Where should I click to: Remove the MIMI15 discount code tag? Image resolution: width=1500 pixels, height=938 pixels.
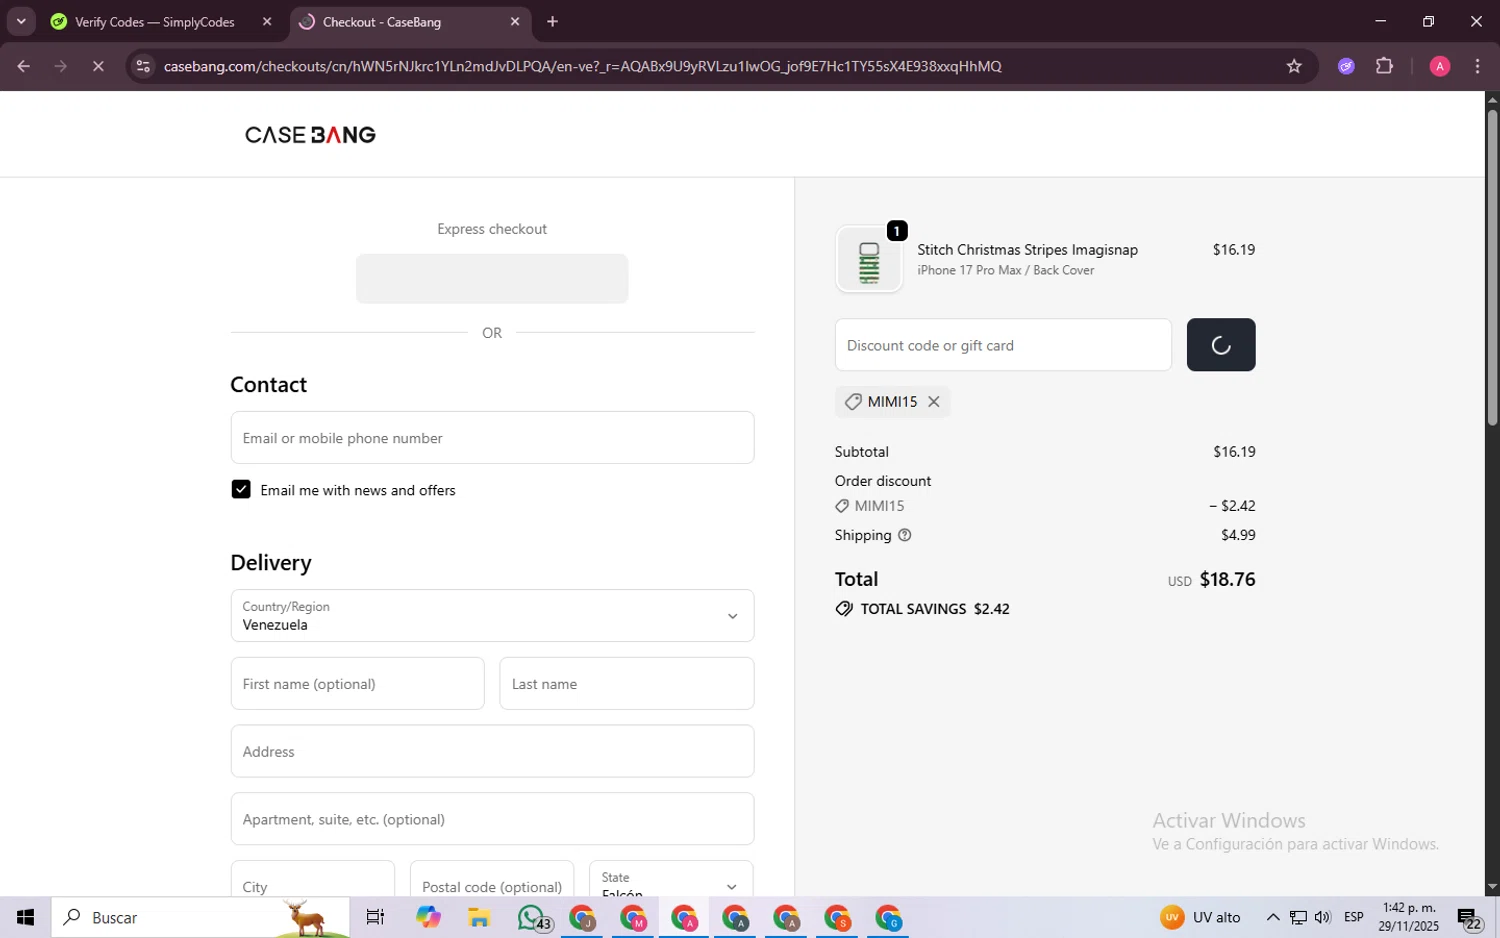click(933, 401)
